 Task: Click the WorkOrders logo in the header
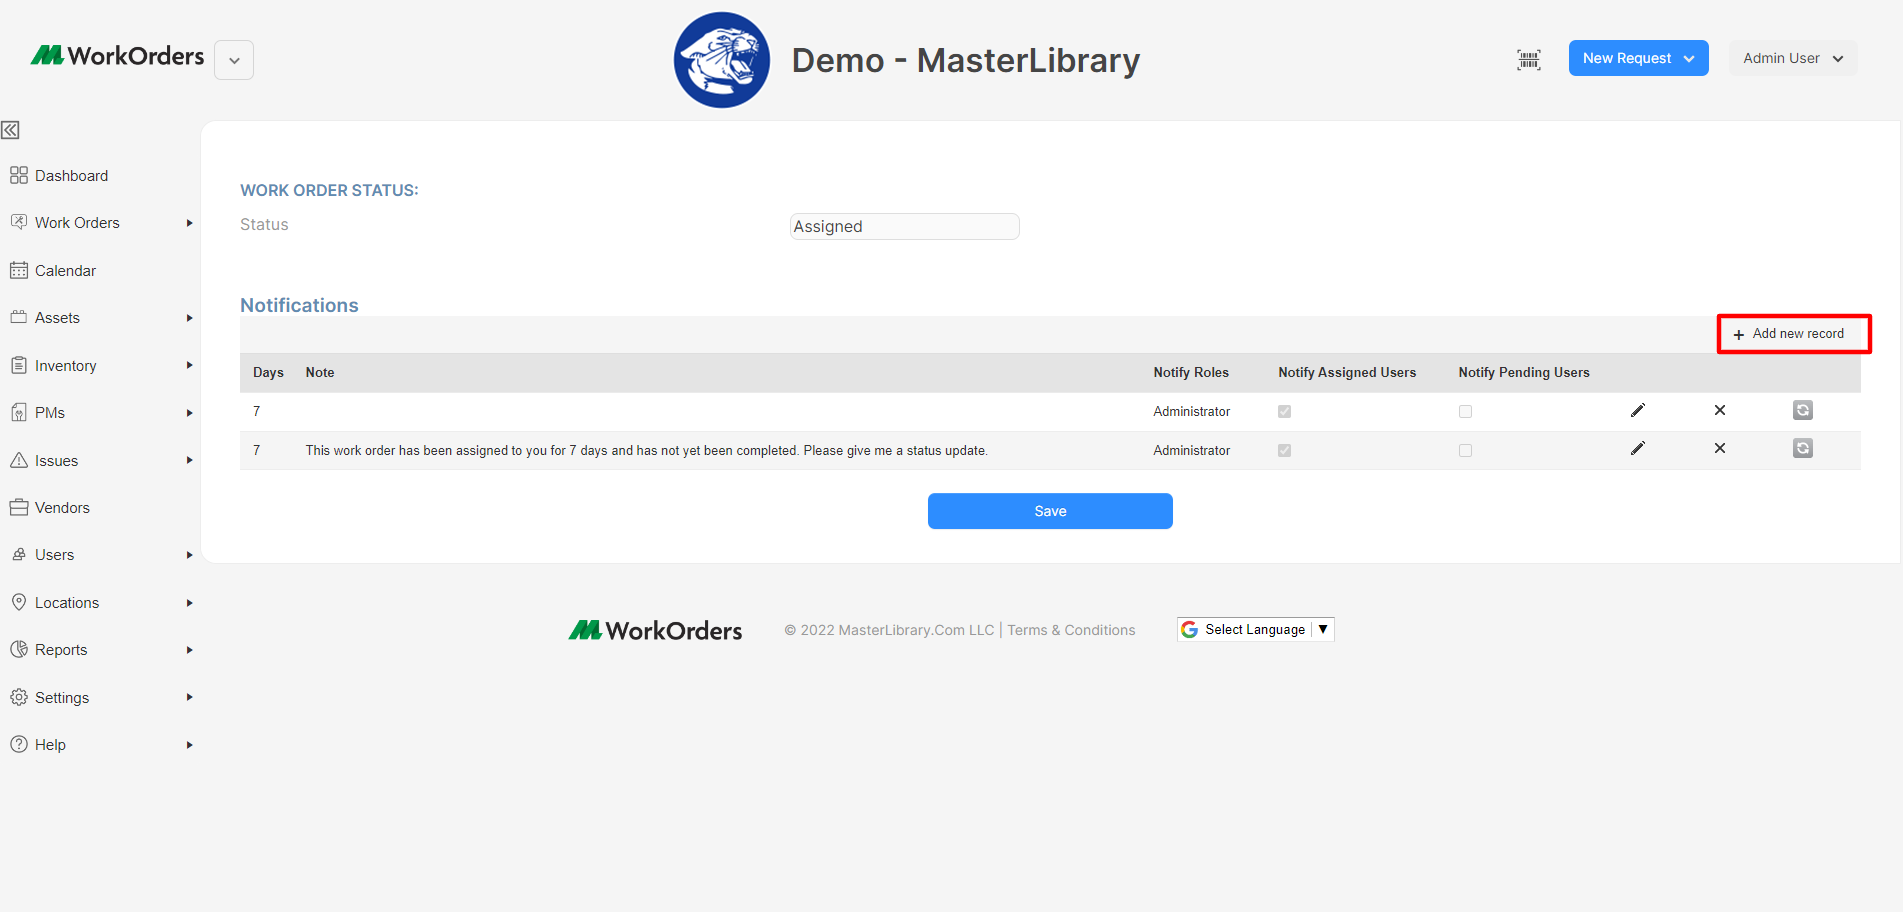pyautogui.click(x=117, y=56)
